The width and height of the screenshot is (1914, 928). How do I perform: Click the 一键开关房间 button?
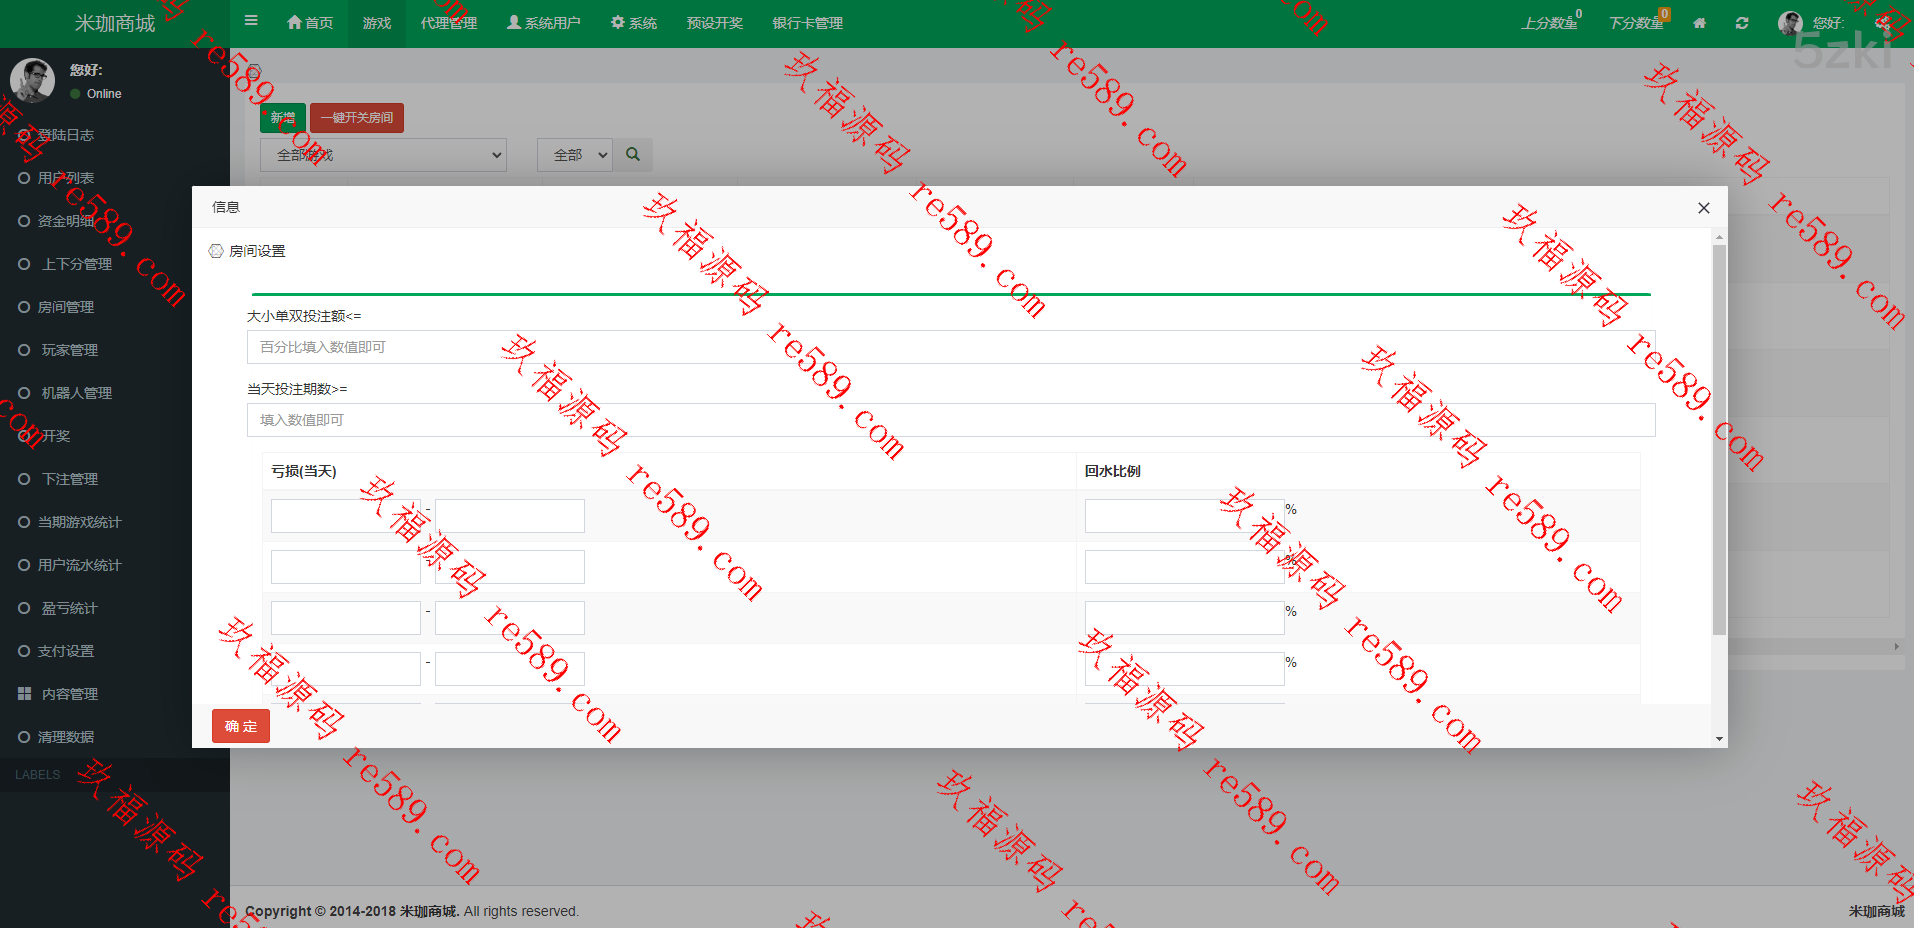tap(357, 118)
